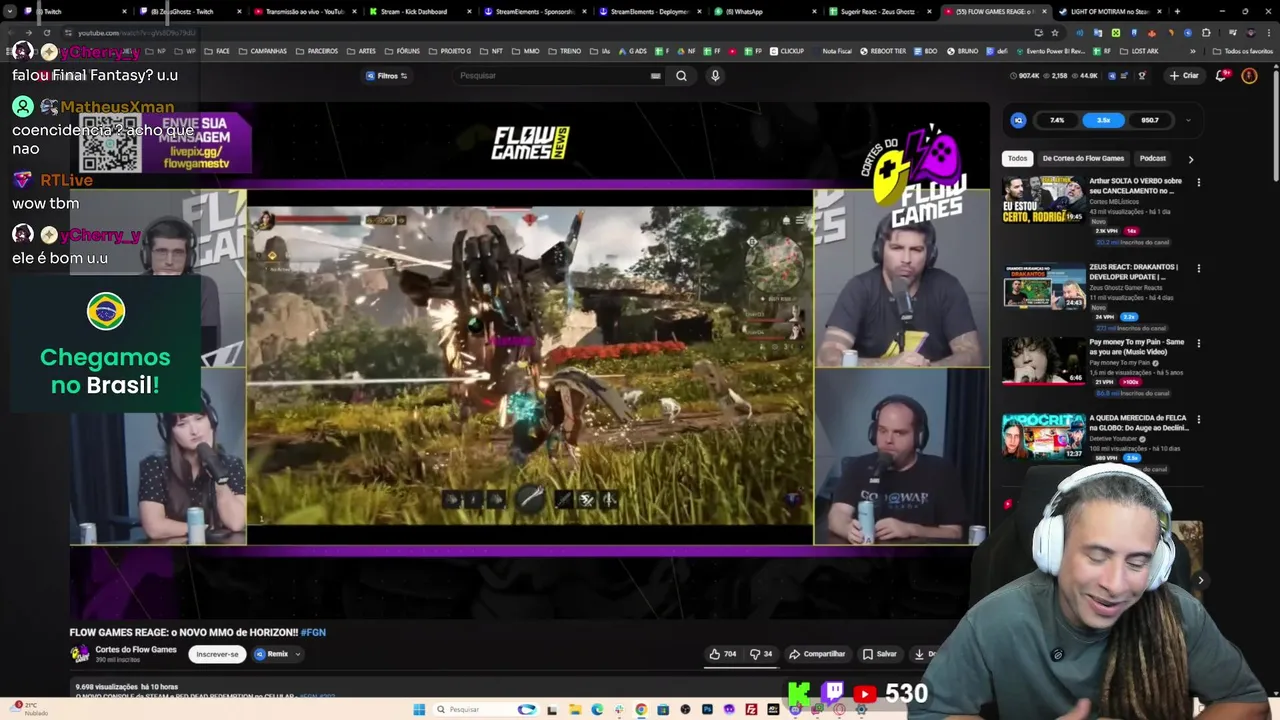
Task: Open the YouTube Filtros button
Action: [x=386, y=75]
